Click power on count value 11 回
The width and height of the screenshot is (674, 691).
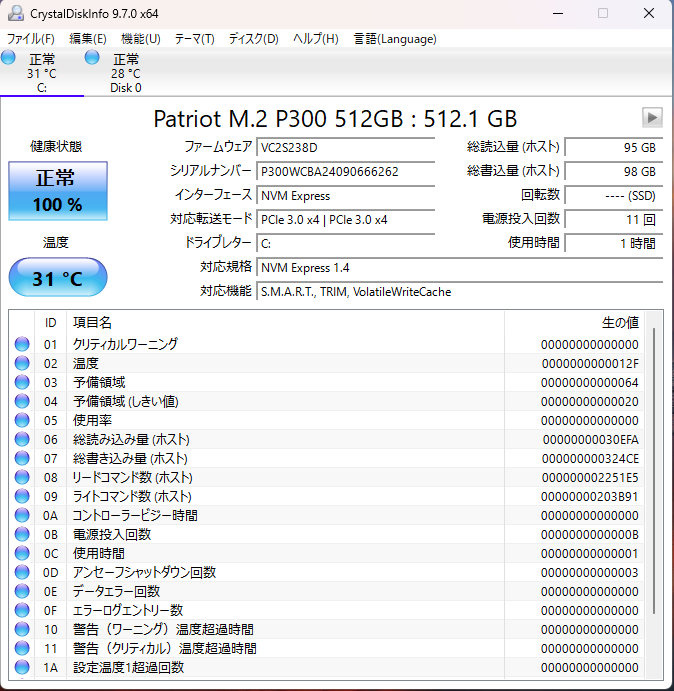point(614,219)
